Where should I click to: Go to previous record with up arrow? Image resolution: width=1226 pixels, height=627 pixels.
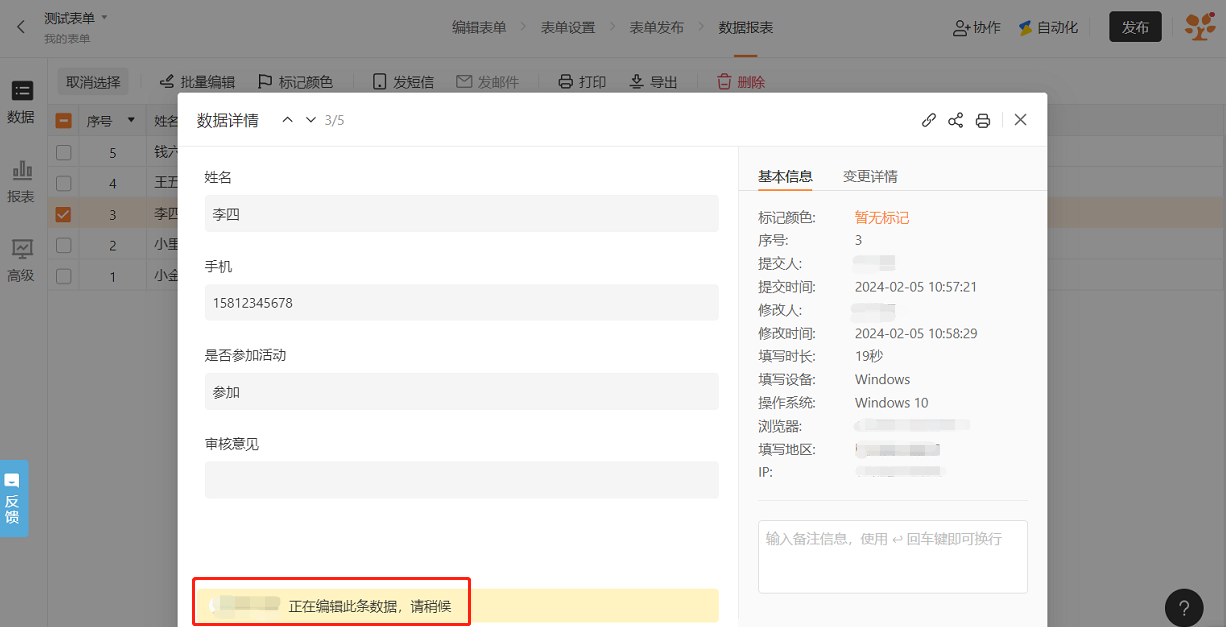coord(287,120)
